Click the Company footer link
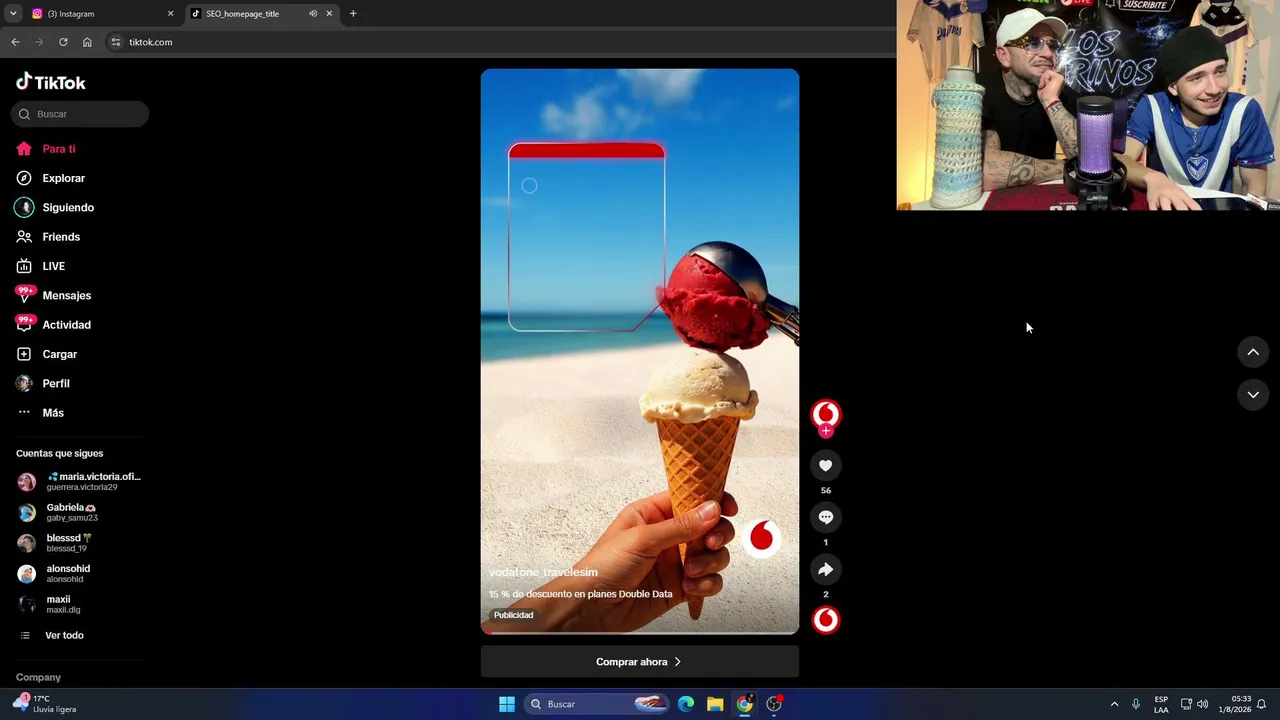Viewport: 1280px width, 720px height. pos(38,678)
